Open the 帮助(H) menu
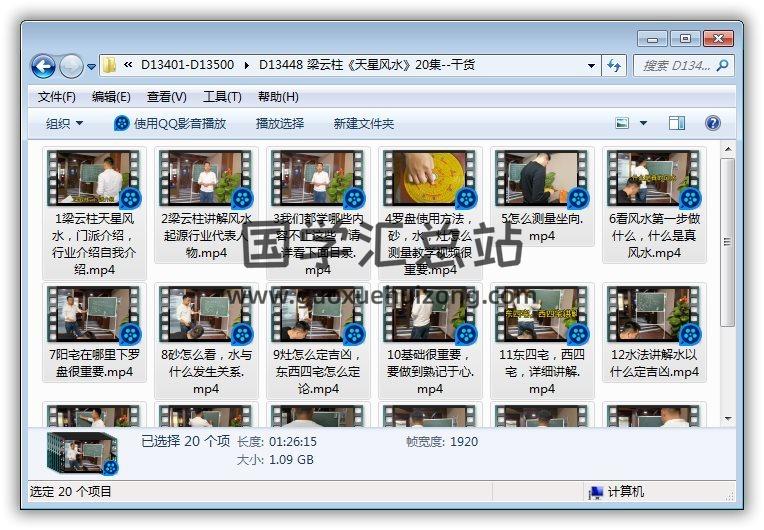This screenshot has height=530, width=764. [x=278, y=97]
